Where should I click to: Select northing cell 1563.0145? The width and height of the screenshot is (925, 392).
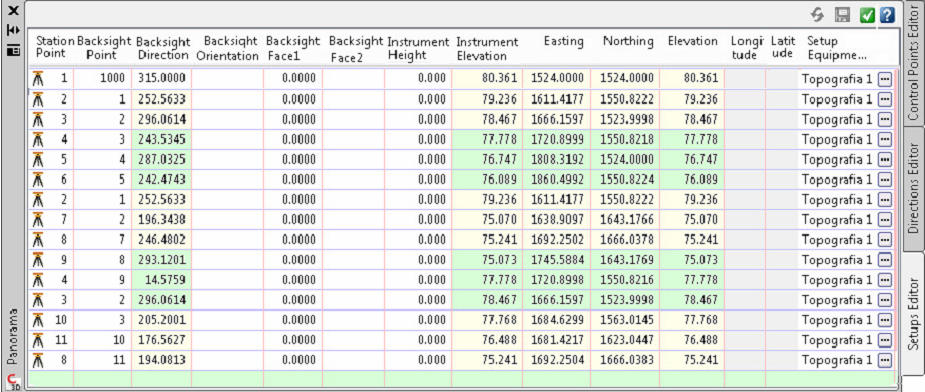tap(625, 320)
